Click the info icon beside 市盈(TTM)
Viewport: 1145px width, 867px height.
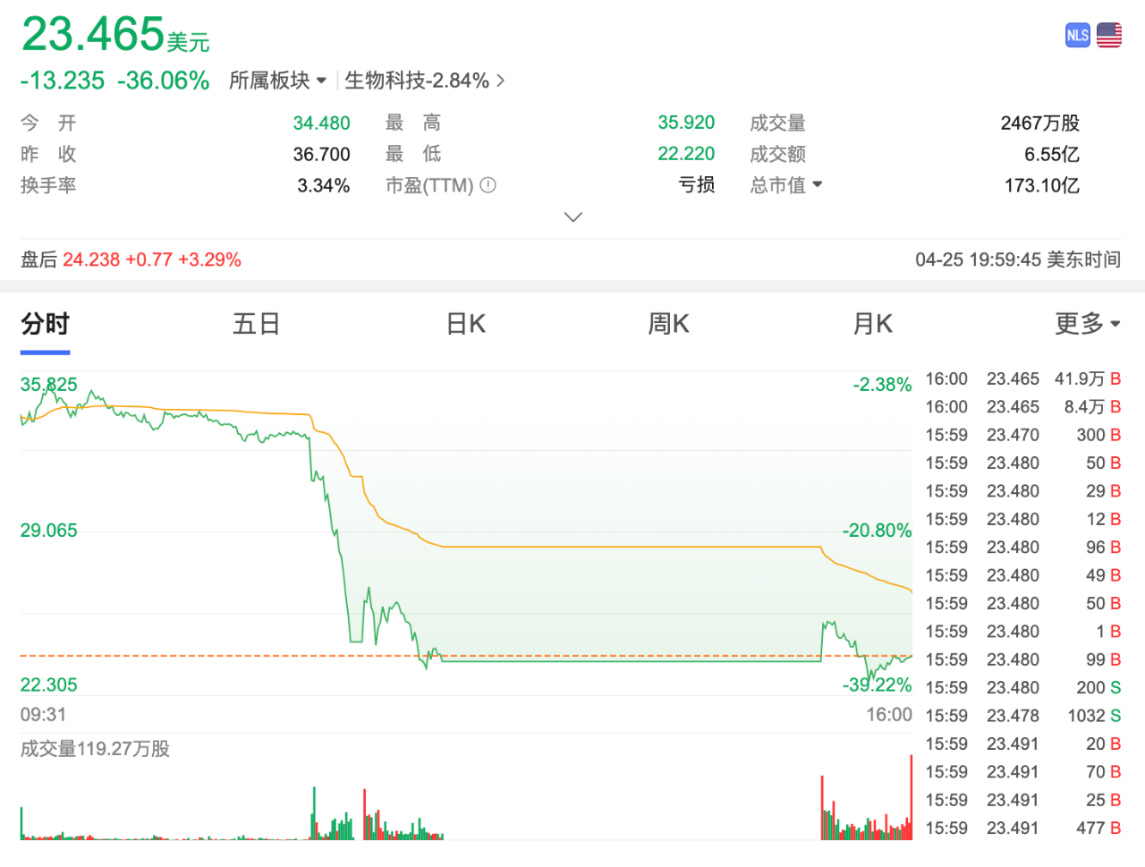(x=488, y=185)
